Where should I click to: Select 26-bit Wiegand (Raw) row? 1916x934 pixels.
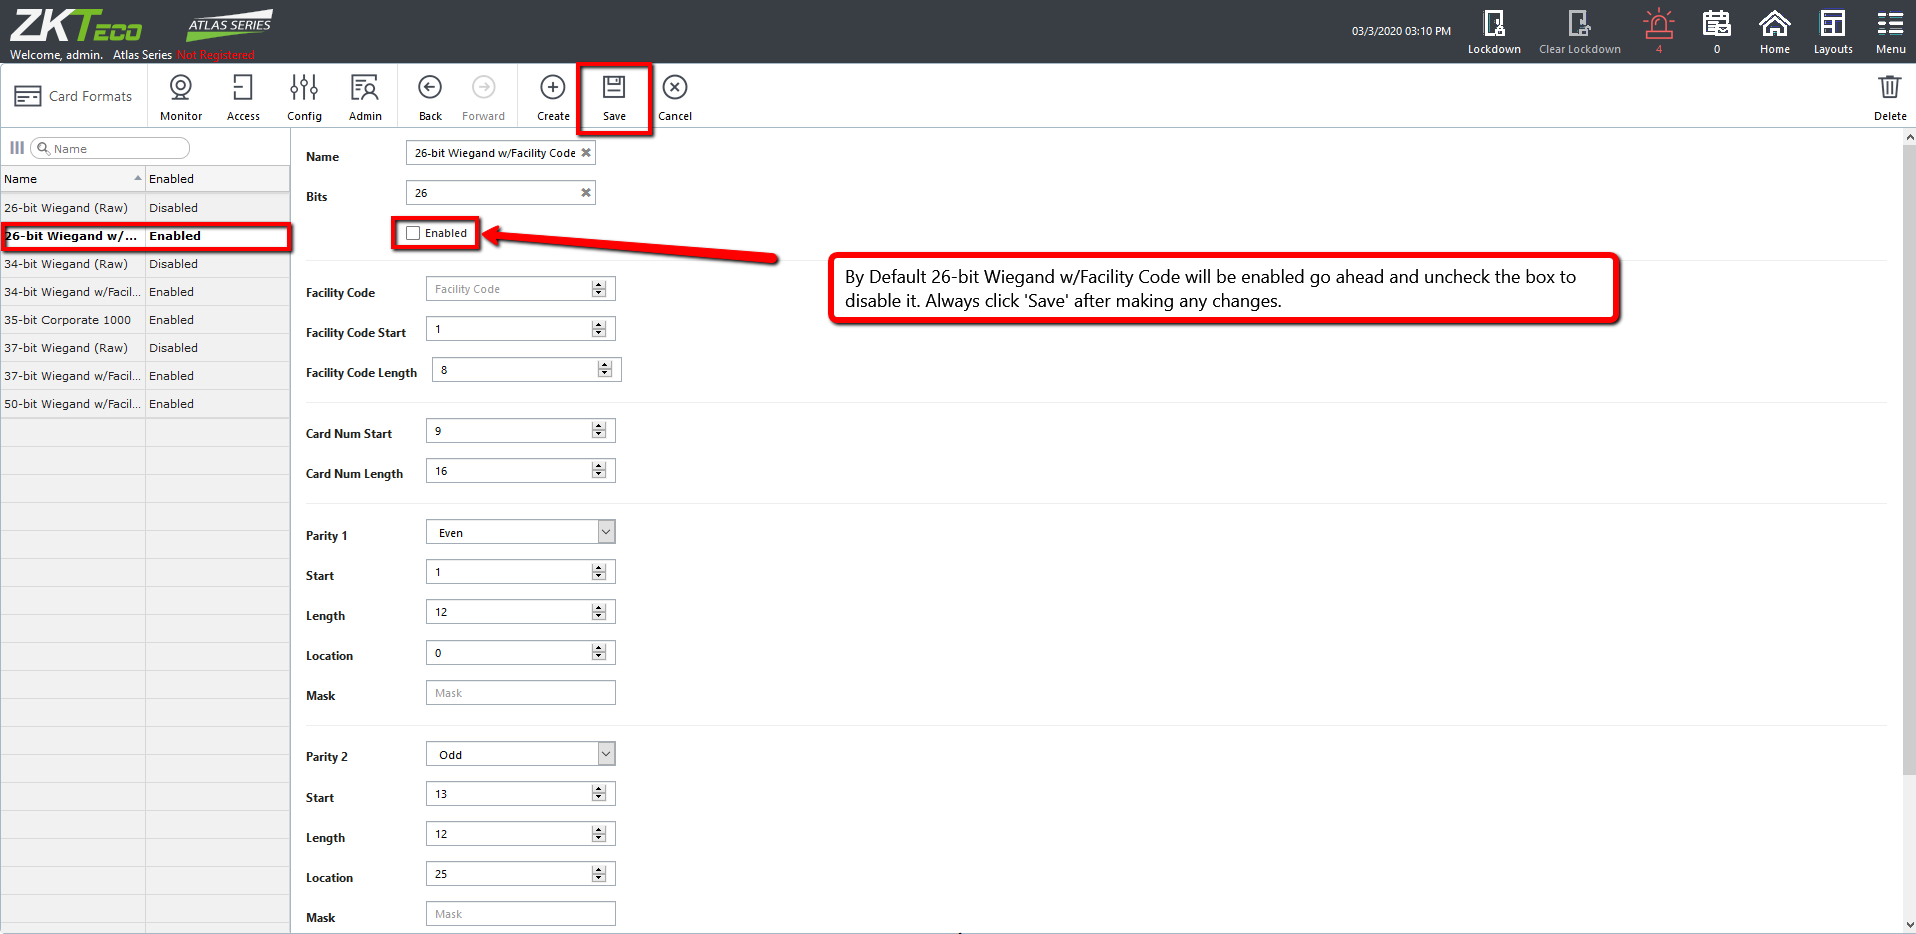[145, 208]
